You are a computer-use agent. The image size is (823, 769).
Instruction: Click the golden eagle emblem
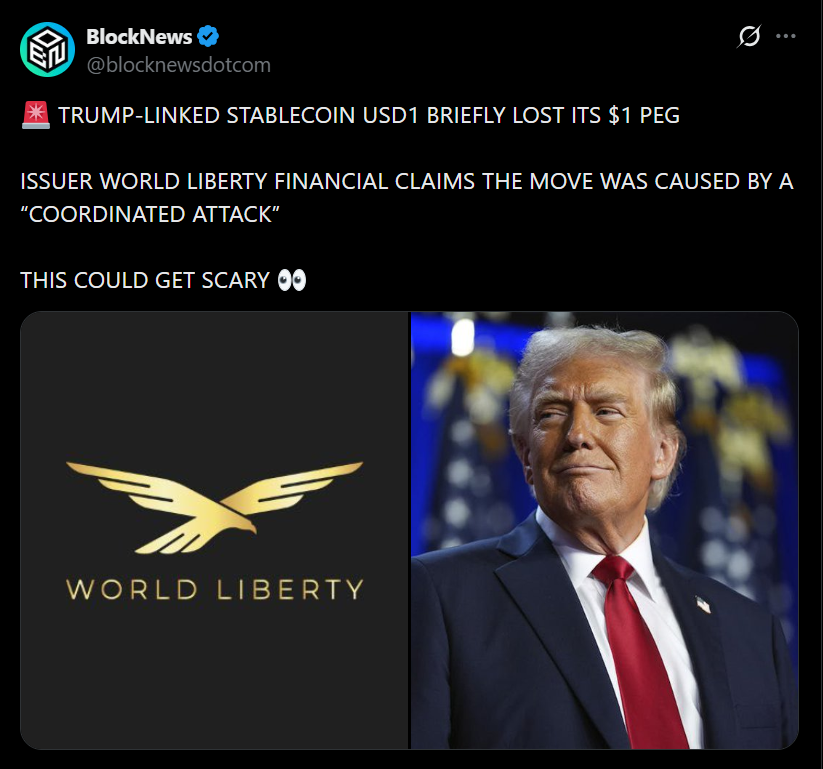(x=215, y=507)
